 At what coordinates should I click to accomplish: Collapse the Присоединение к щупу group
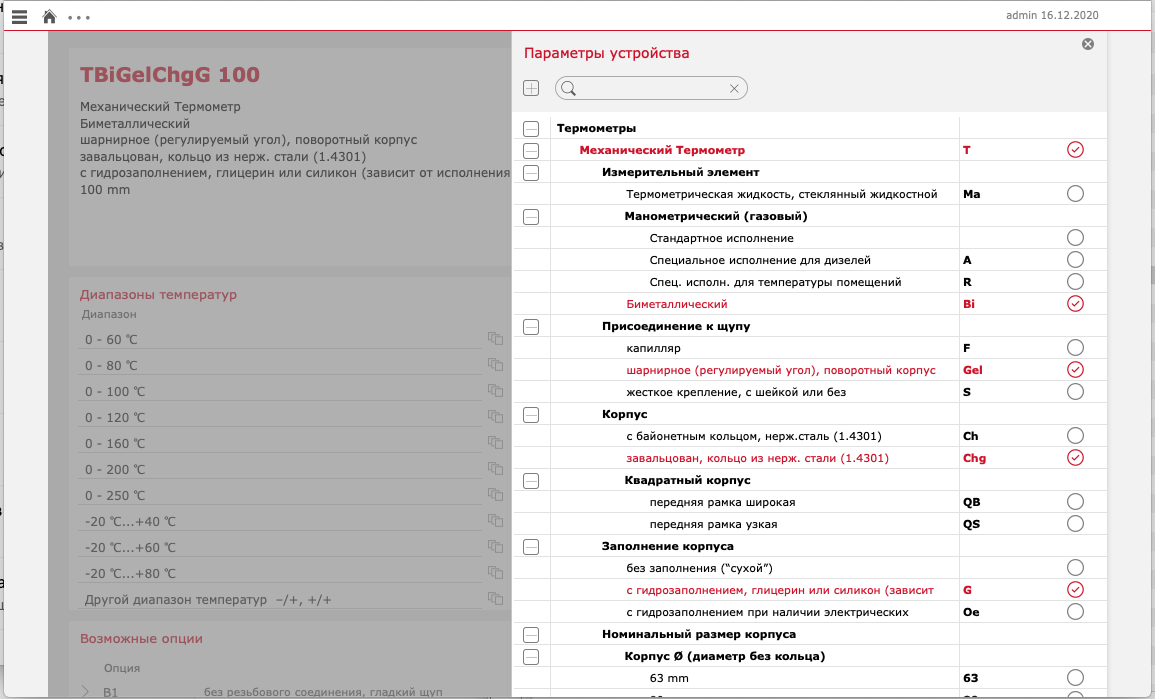pyautogui.click(x=531, y=327)
